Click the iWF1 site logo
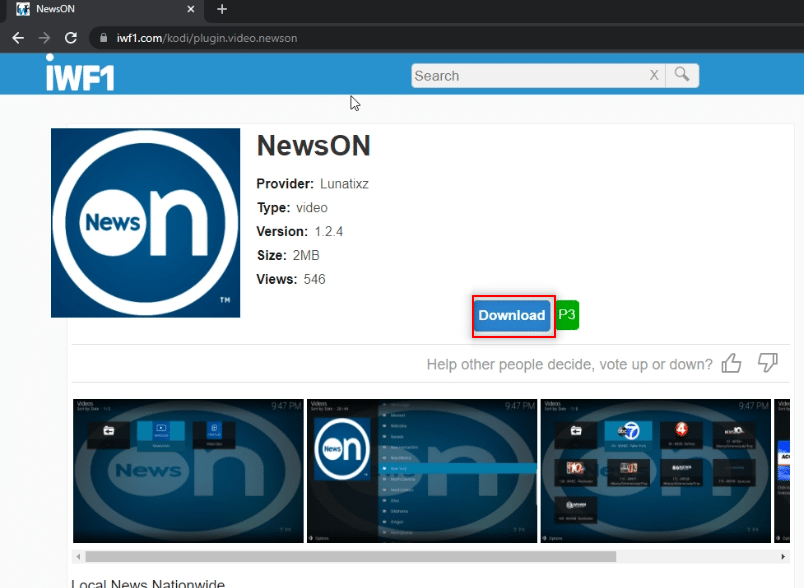The height and width of the screenshot is (588, 804). (80, 73)
